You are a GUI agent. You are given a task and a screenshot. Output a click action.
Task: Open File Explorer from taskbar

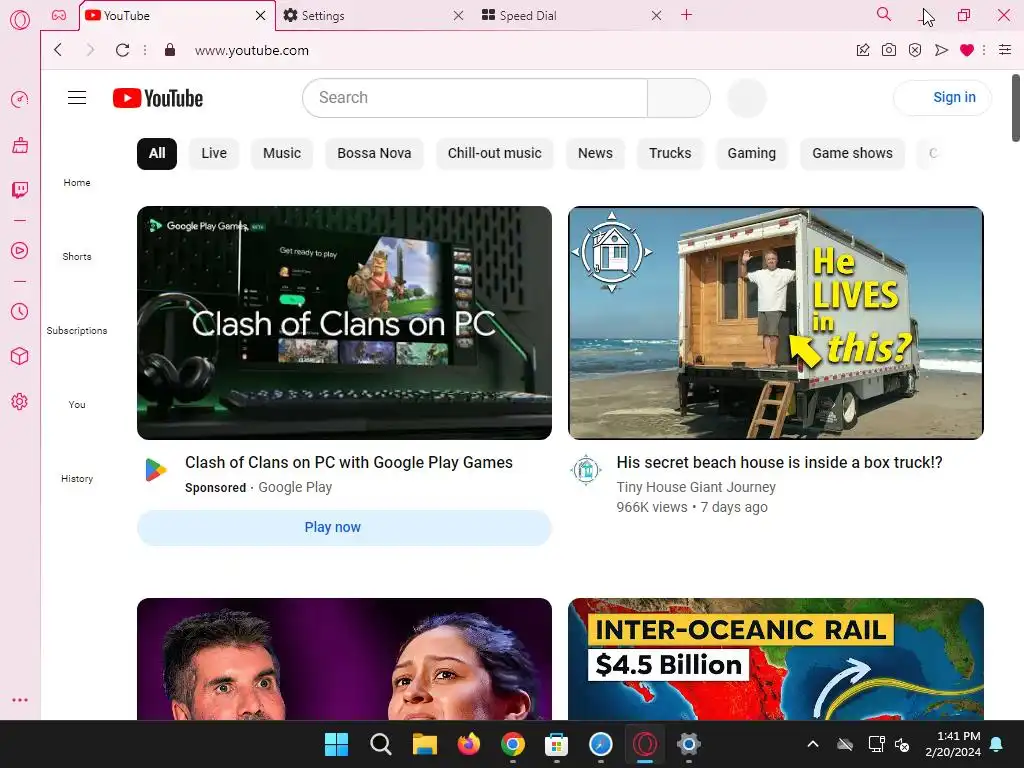pyautogui.click(x=424, y=744)
